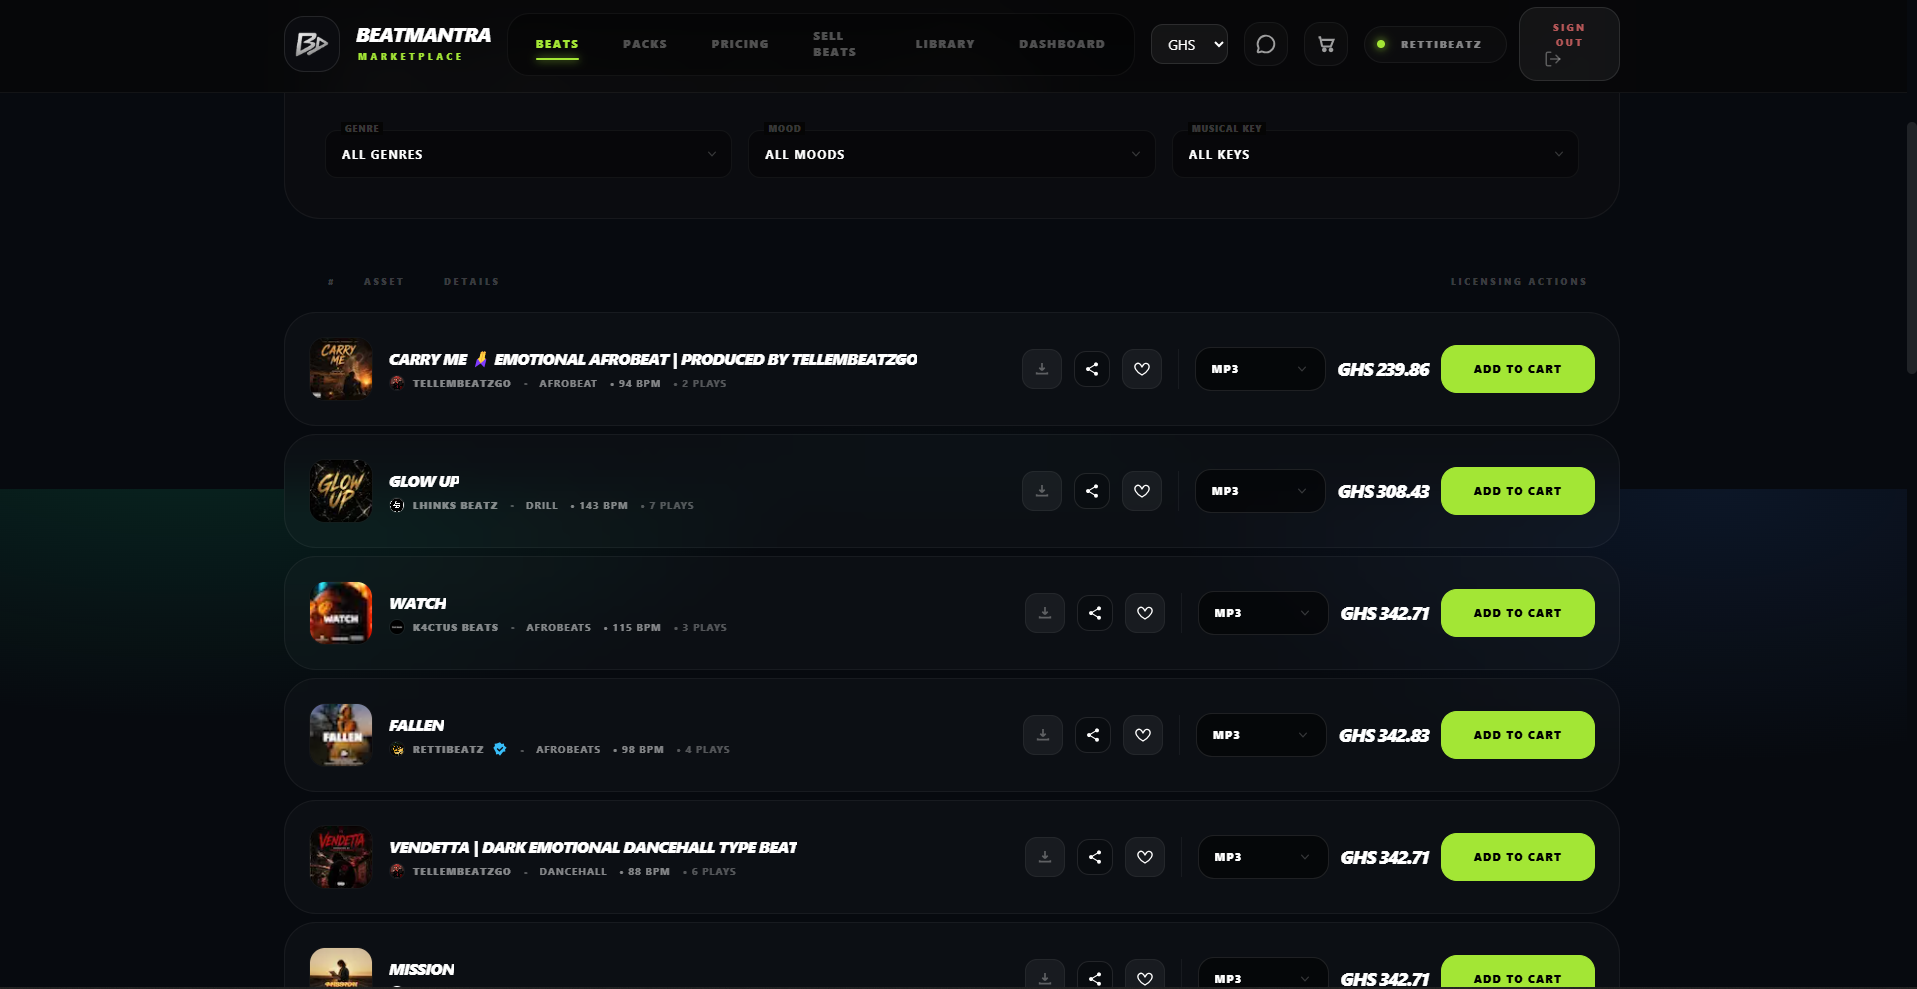Open the GHS currency selector
Image resolution: width=1917 pixels, height=989 pixels.
point(1189,44)
